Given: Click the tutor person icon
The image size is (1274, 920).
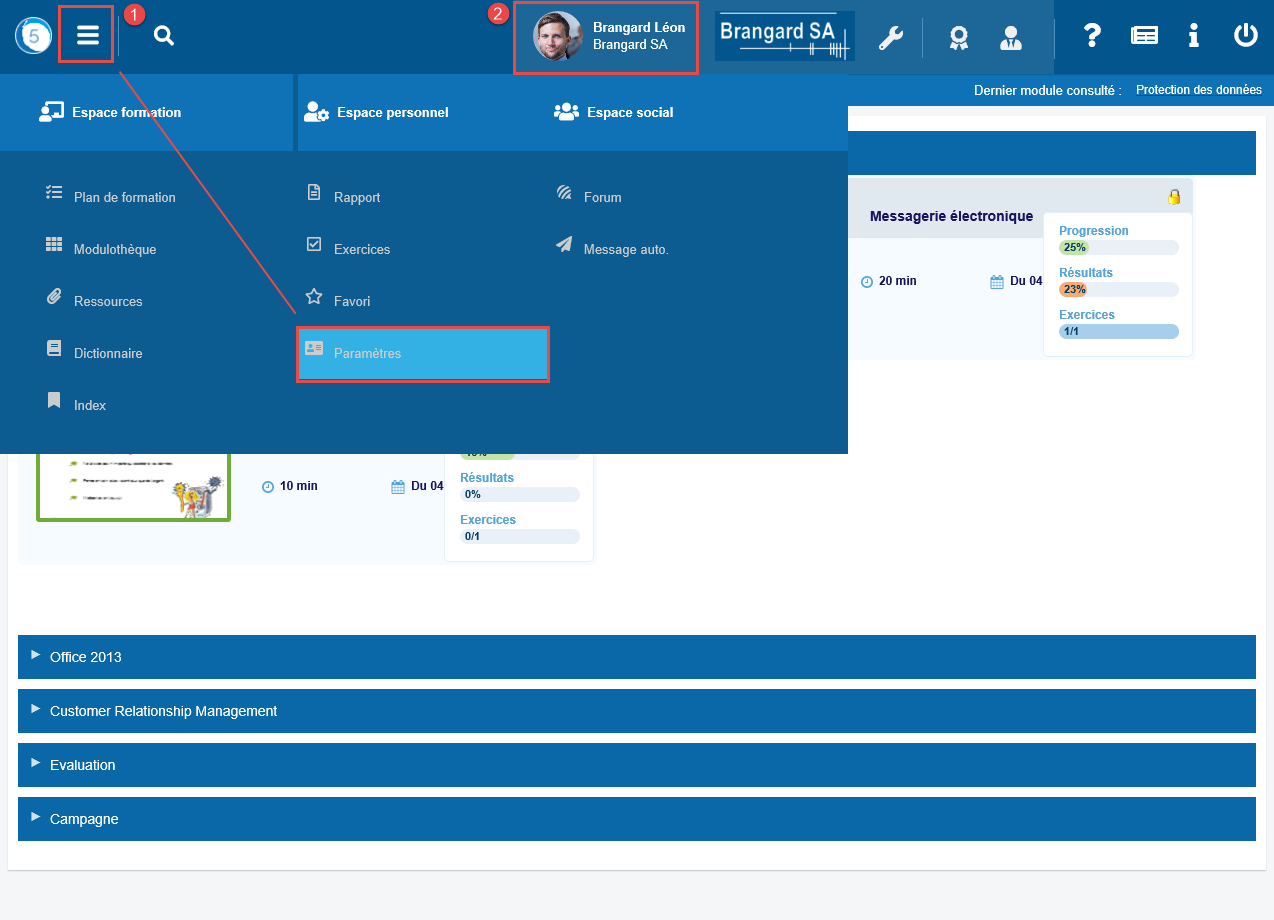Looking at the screenshot, I should pos(1010,38).
